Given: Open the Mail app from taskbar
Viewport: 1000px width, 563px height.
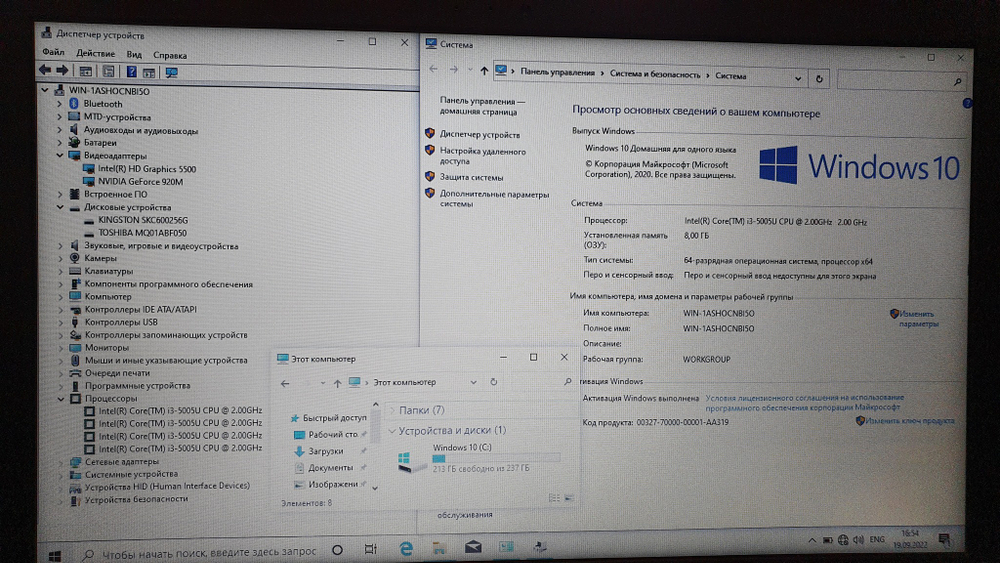Looking at the screenshot, I should pyautogui.click(x=473, y=547).
